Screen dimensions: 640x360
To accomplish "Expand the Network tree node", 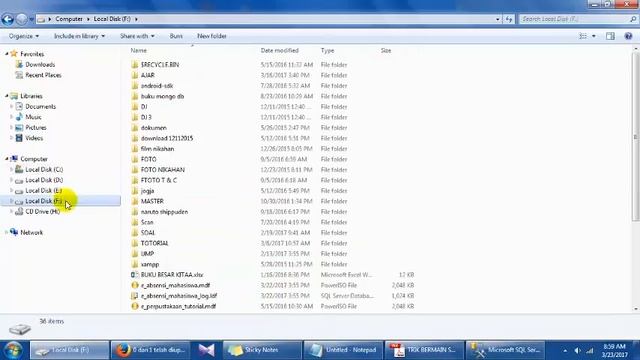I will pos(7,232).
